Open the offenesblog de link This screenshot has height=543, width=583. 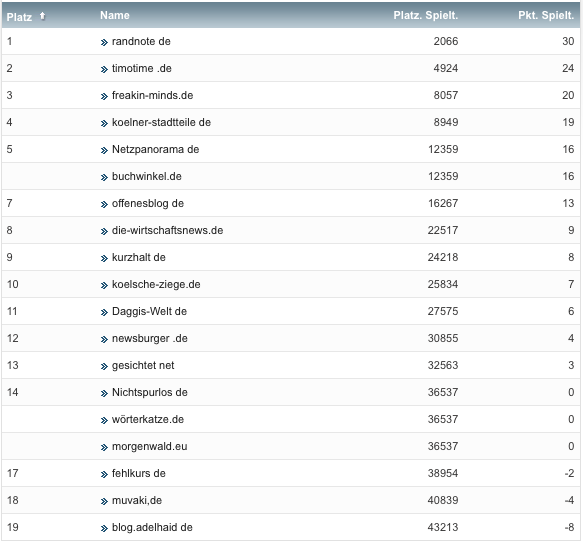(148, 203)
